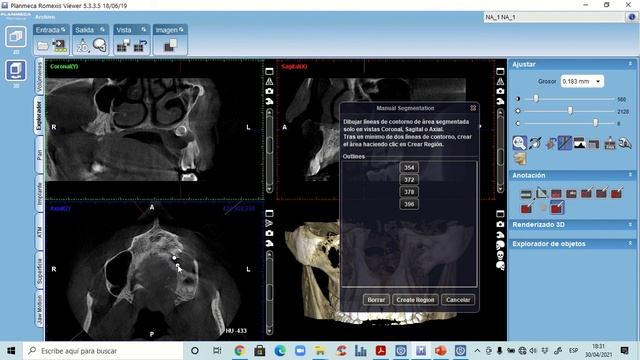Open the 3D module icon in the left sidebar
The image size is (640, 360).
[16, 70]
